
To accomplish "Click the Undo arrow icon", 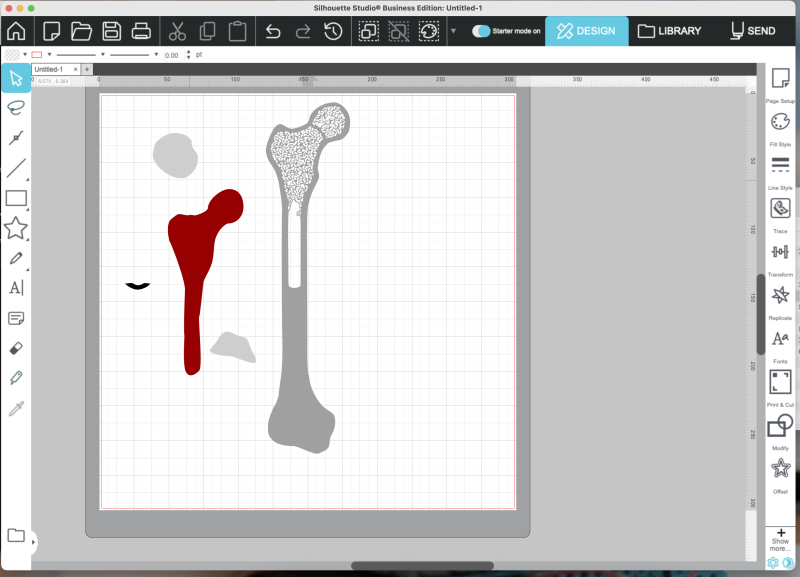I will [272, 31].
